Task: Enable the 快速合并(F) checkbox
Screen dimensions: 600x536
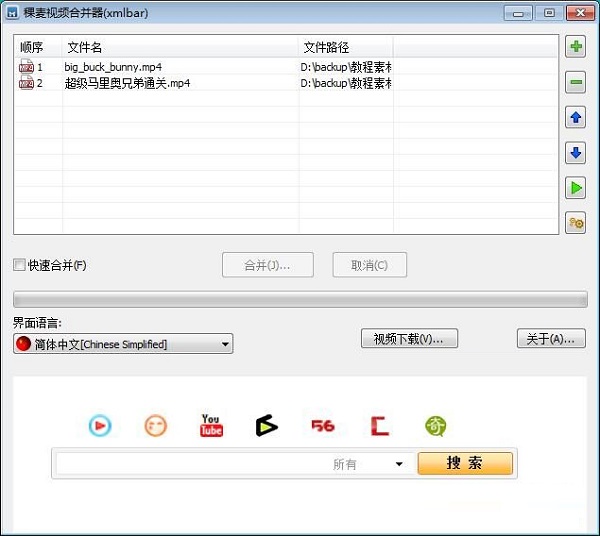Action: [x=19, y=265]
